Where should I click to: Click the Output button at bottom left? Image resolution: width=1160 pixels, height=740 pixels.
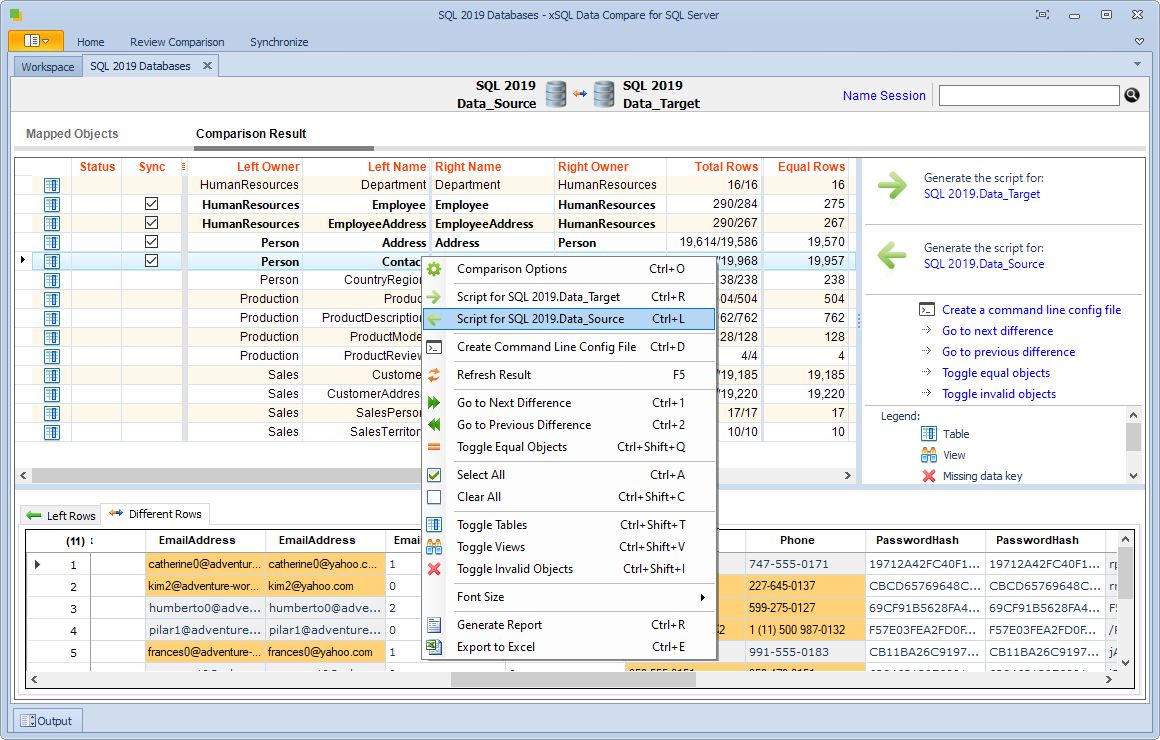pyautogui.click(x=48, y=721)
